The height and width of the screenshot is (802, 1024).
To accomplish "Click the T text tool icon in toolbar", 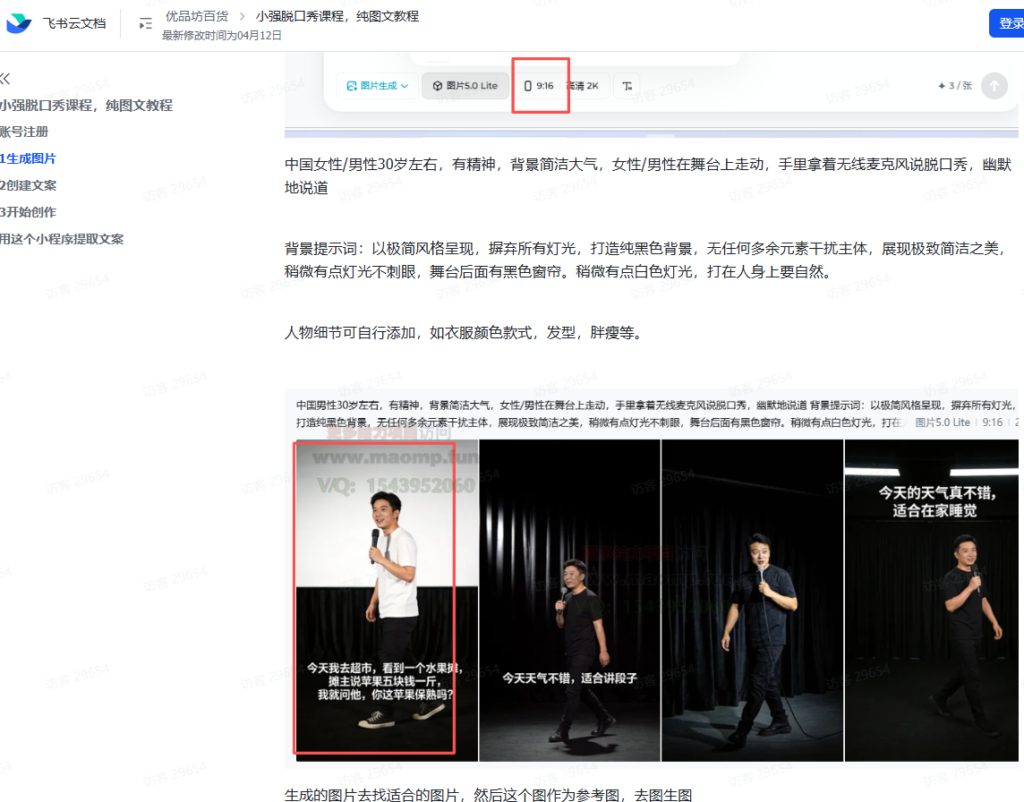I will [x=626, y=86].
